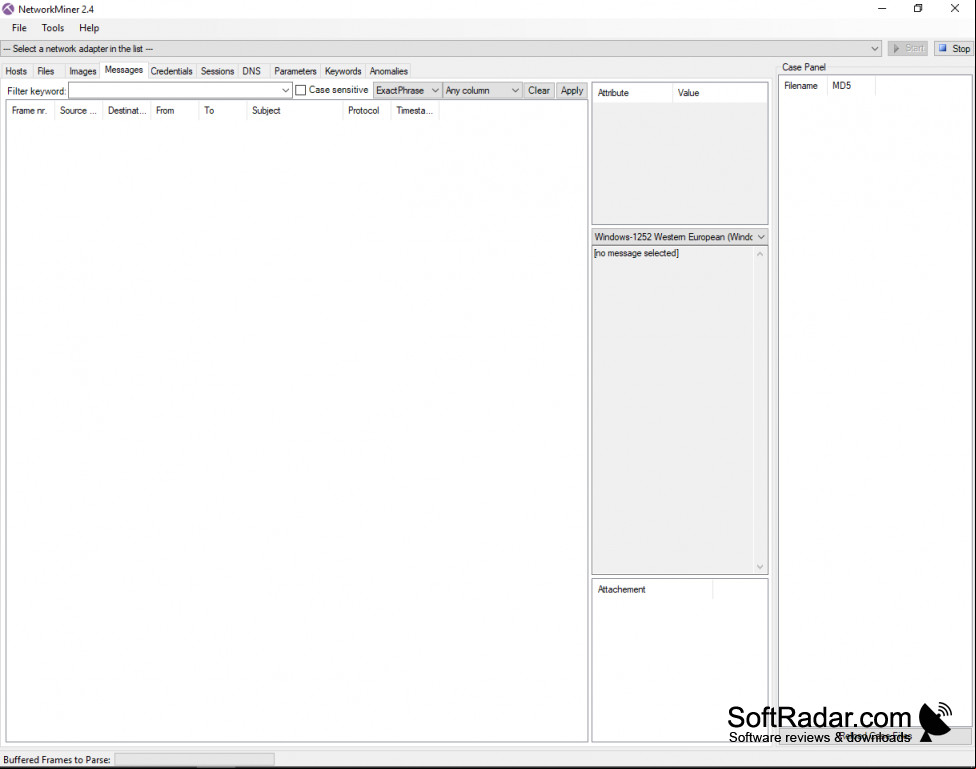This screenshot has width=976, height=769.
Task: Click the Case Panel MD5 column header
Action: pos(851,86)
